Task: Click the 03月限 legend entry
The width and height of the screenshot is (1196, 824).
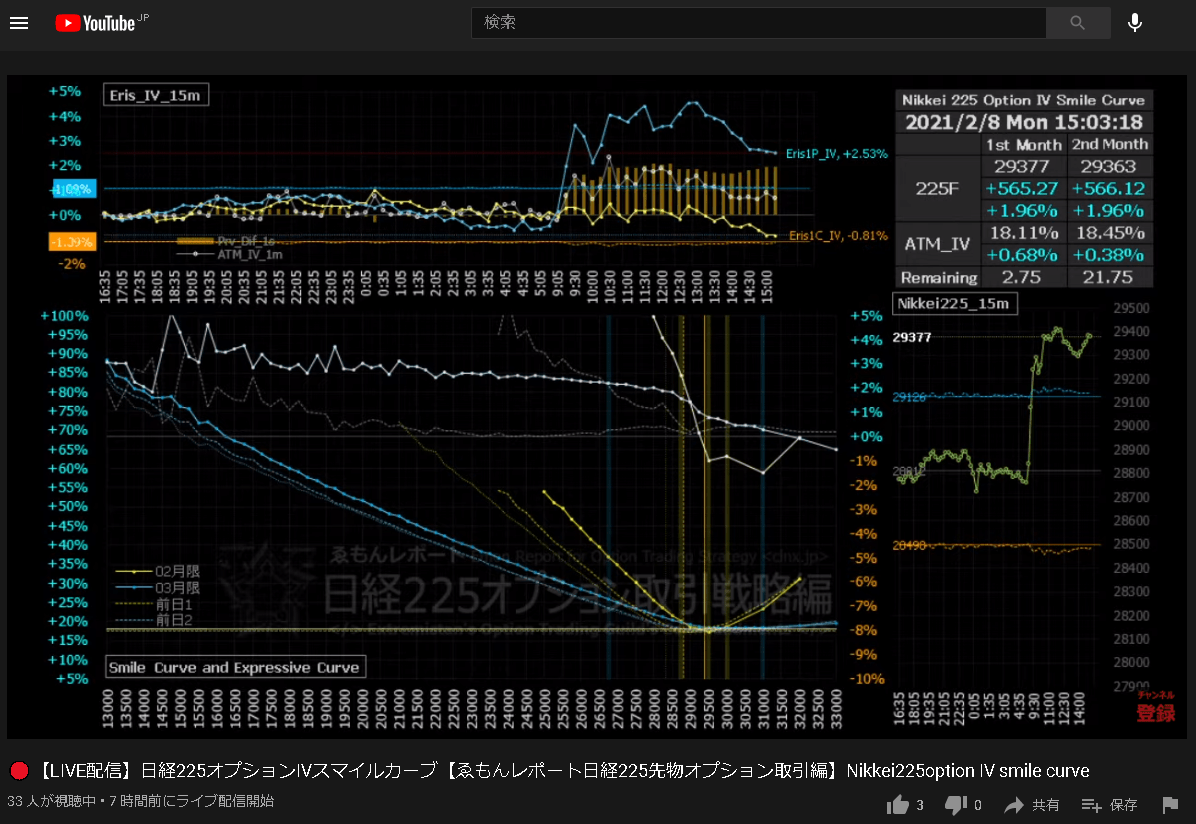Action: pos(158,587)
